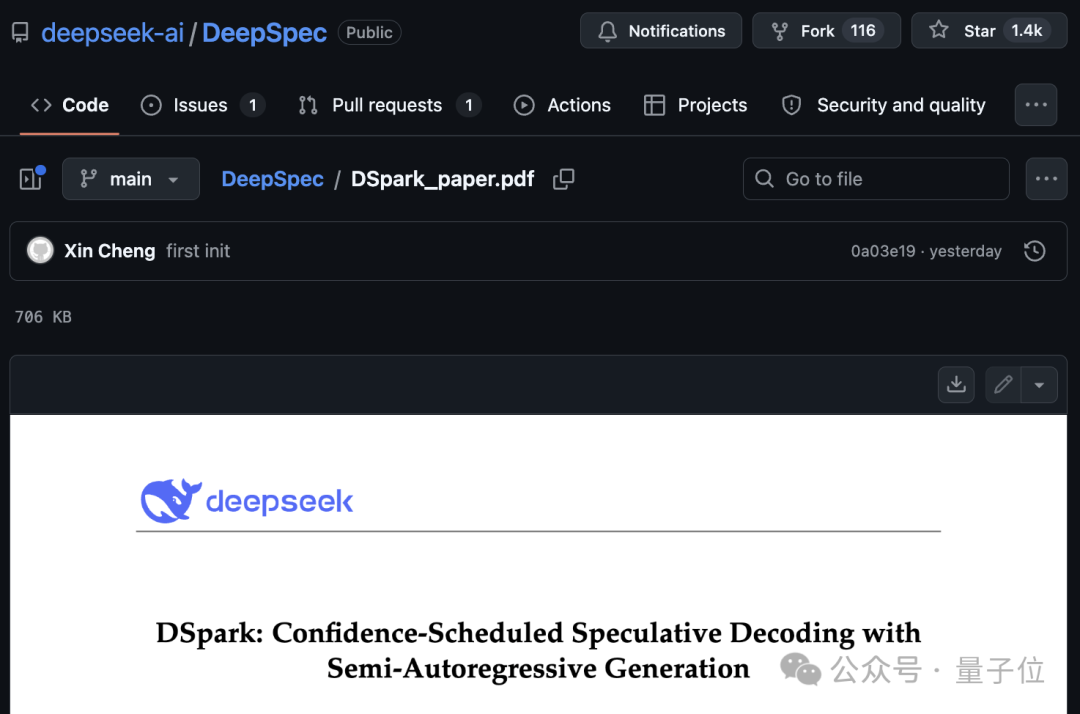1080x714 pixels.
Task: Copy the DSpark_paper.pdf file path
Action: pyautogui.click(x=563, y=179)
